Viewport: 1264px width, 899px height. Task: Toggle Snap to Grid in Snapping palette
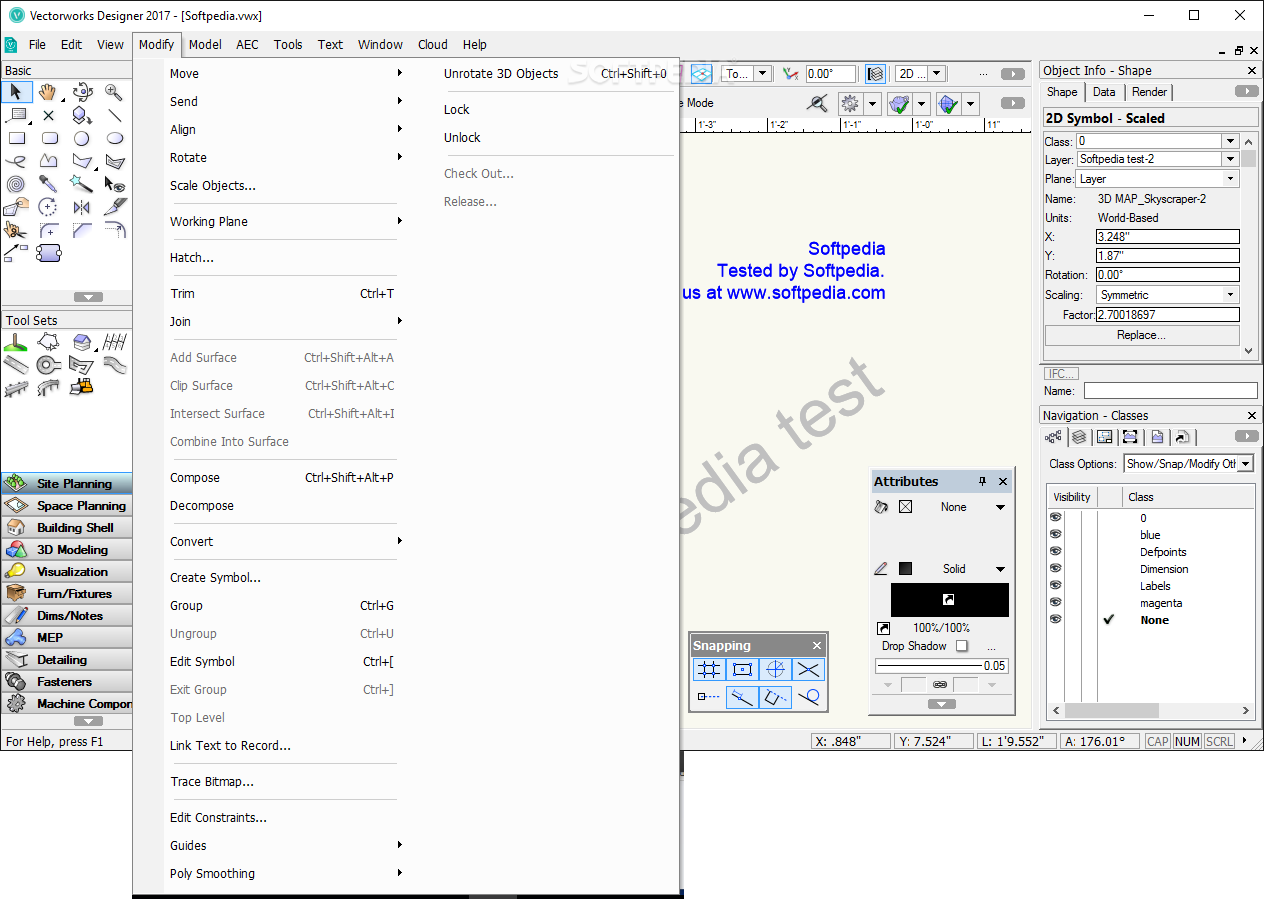[x=709, y=670]
